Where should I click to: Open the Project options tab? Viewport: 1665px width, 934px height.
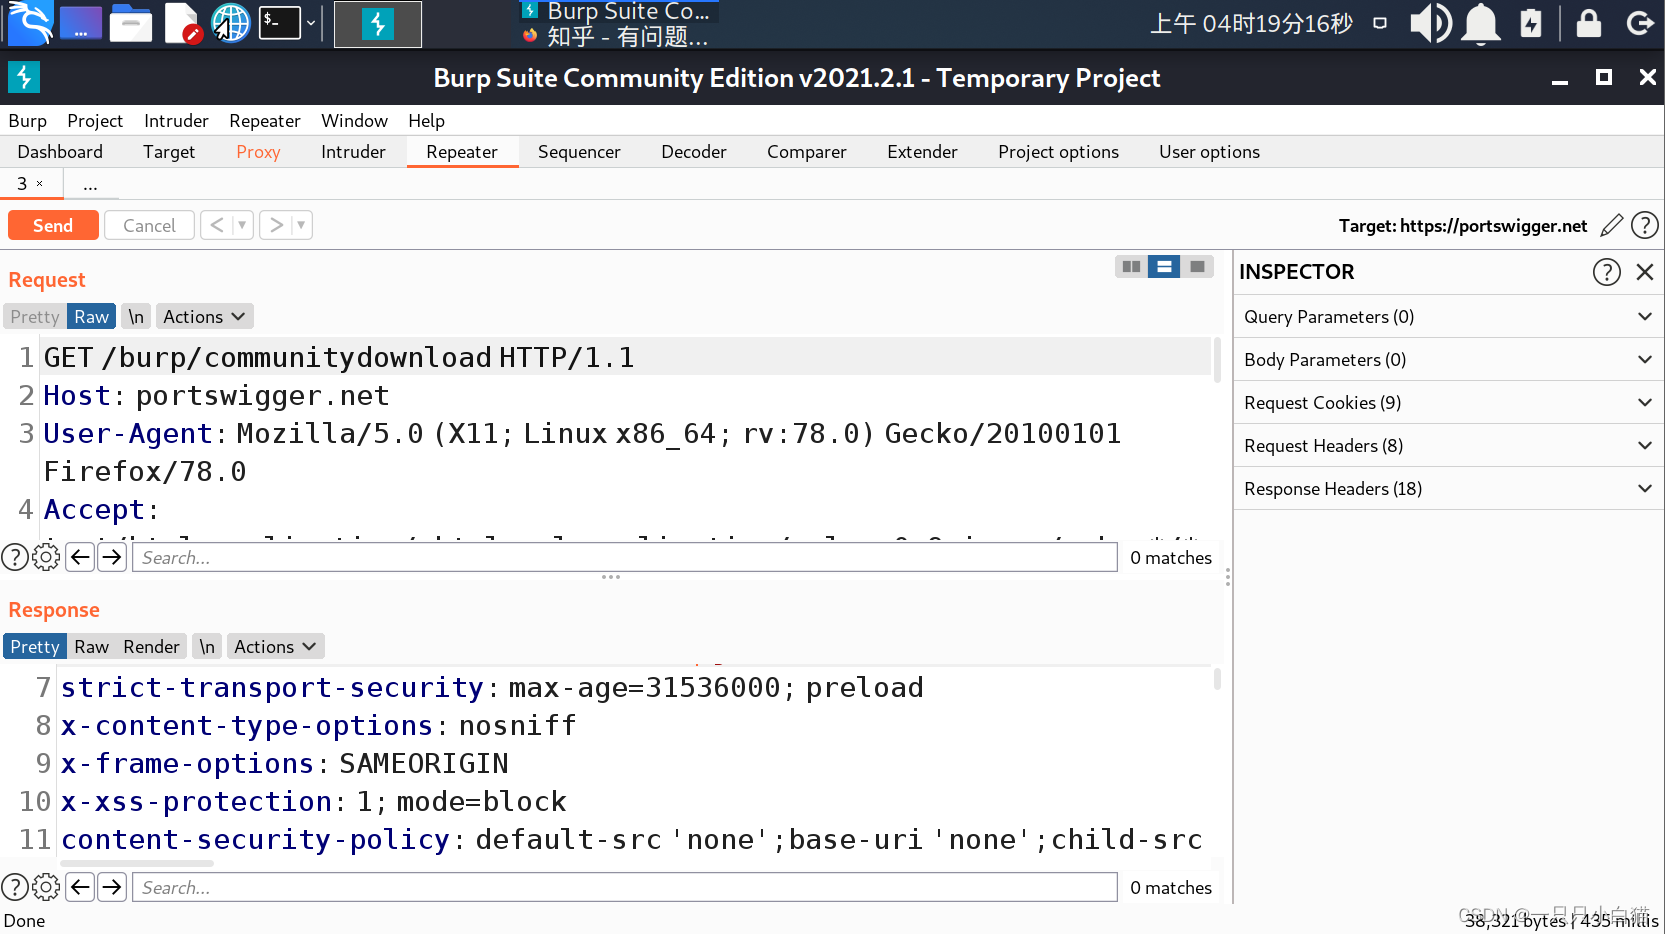point(1058,152)
